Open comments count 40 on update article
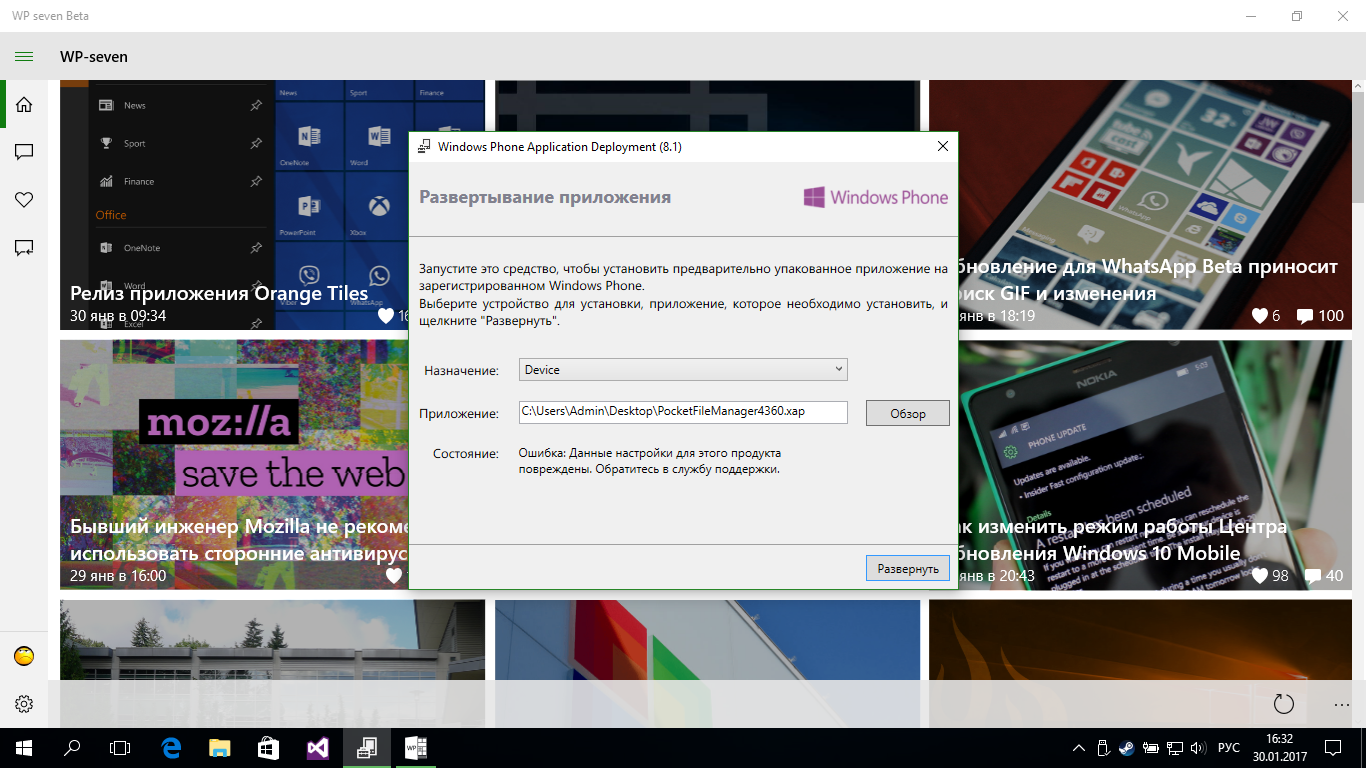 click(x=1324, y=576)
